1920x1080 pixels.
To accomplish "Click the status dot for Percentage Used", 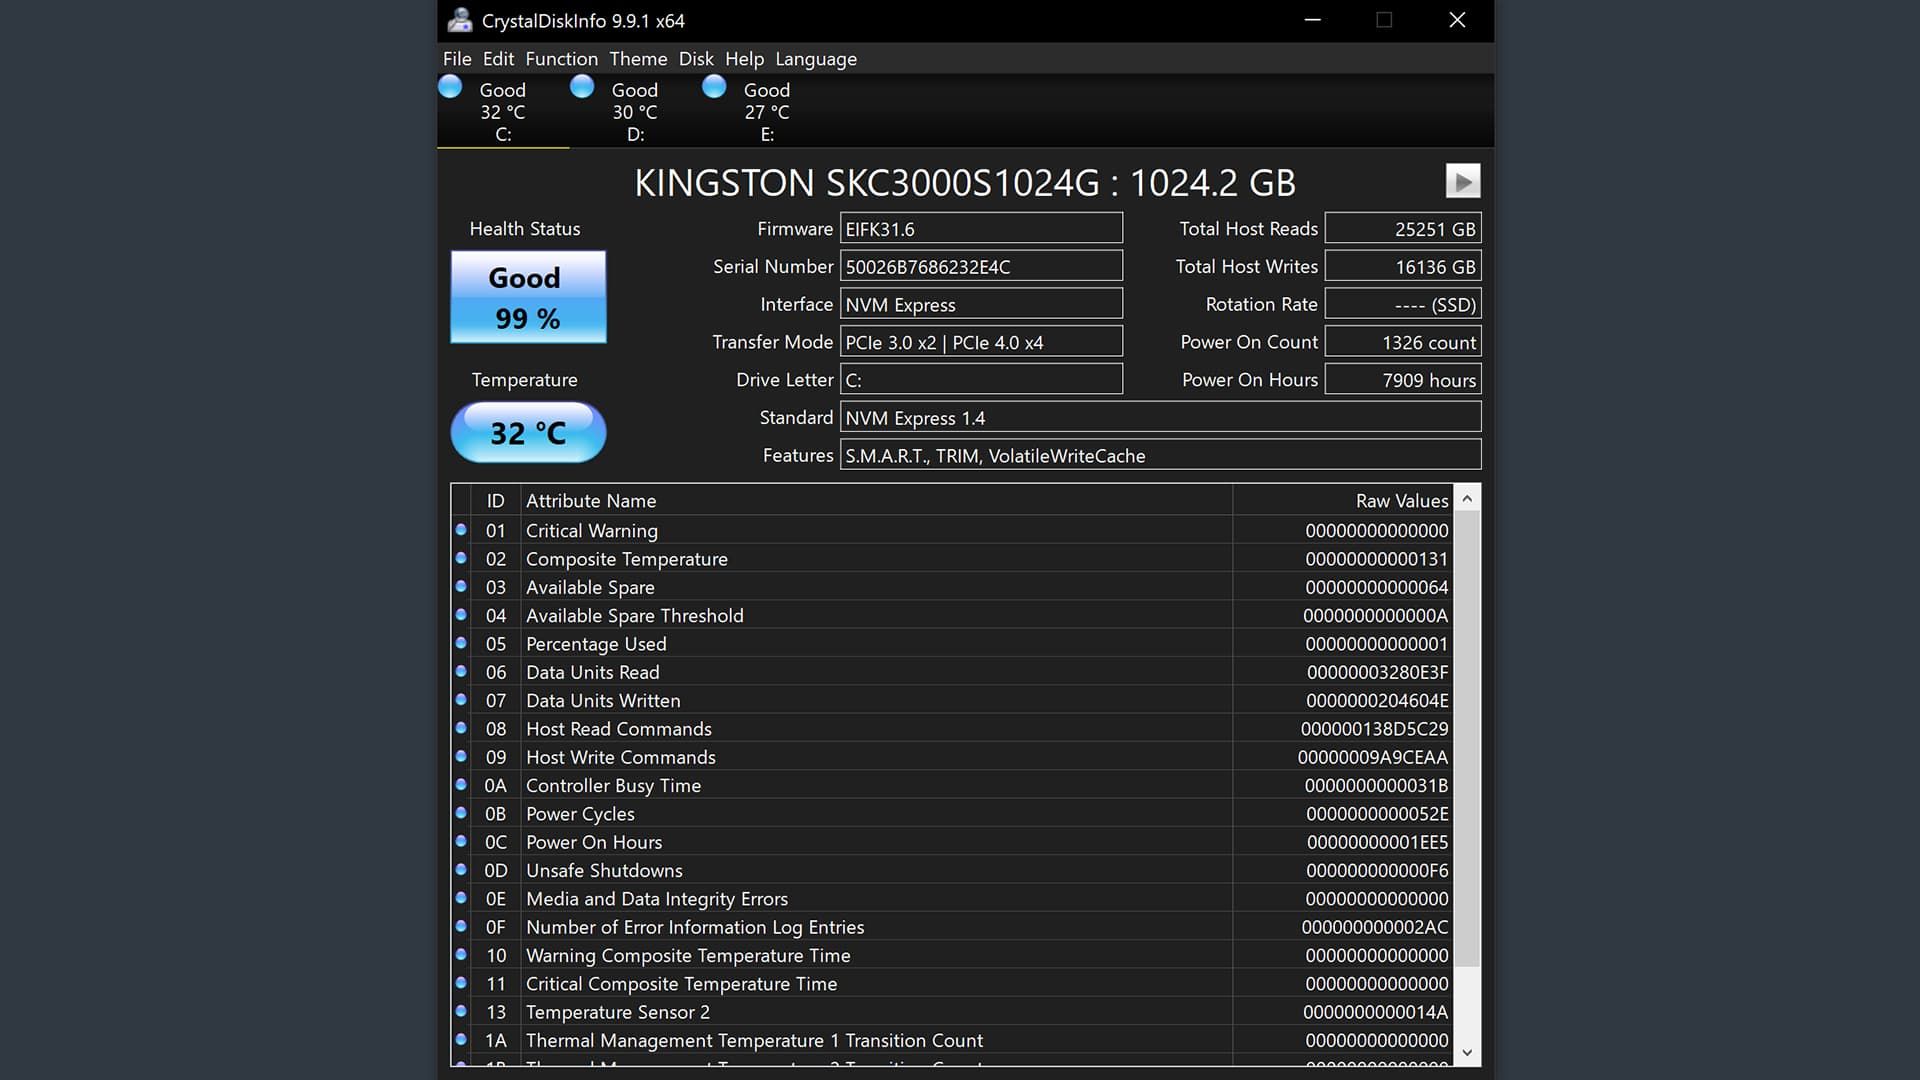I will (x=461, y=643).
